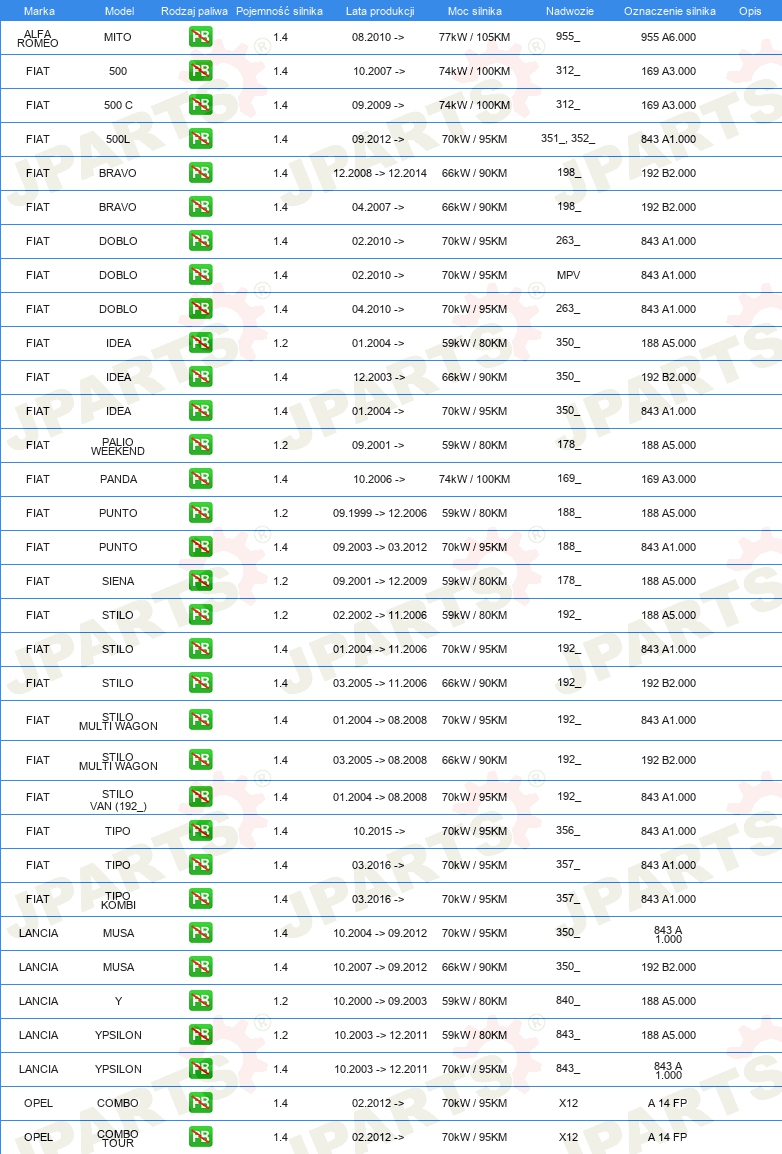The width and height of the screenshot is (782, 1154).
Task: Select the fuel icon in the IDEA 1.2 row
Action: [200, 342]
